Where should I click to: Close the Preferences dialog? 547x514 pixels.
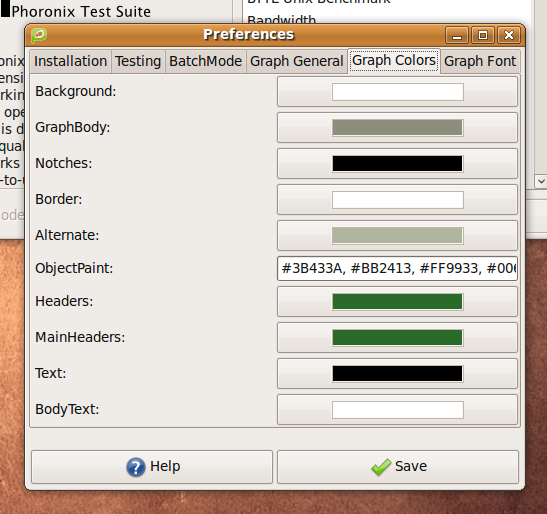509,35
